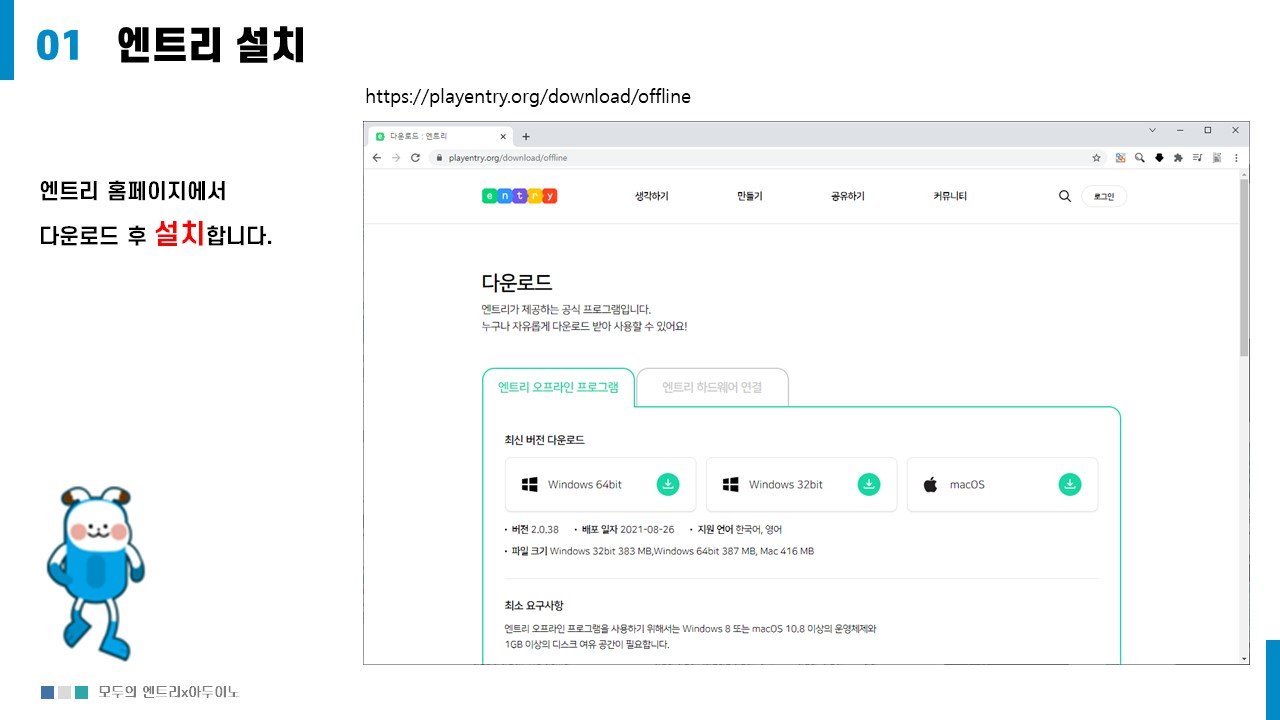
Task: Click the blue Entry robot mascot image
Action: coord(96,574)
